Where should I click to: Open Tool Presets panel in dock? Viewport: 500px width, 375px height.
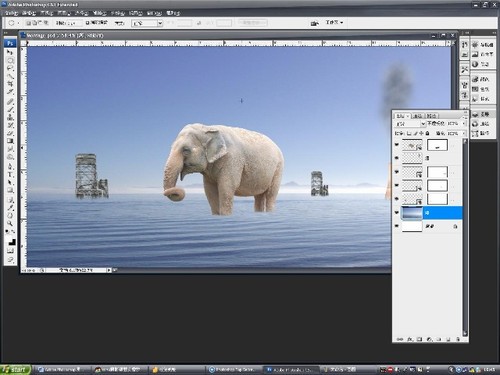point(465,70)
